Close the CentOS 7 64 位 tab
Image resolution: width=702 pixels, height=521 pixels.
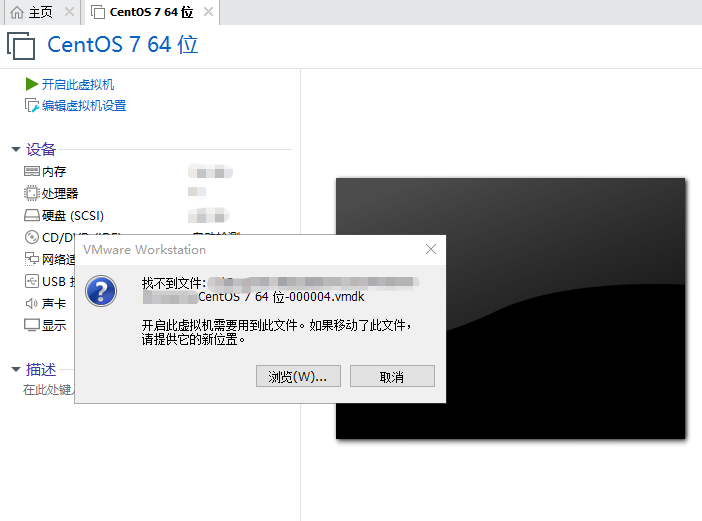tap(208, 12)
